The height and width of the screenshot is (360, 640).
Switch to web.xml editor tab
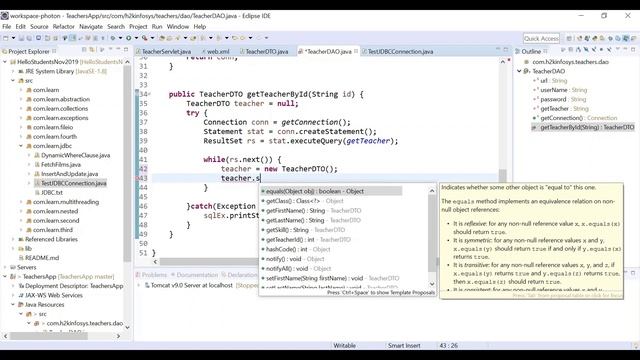[215, 51]
